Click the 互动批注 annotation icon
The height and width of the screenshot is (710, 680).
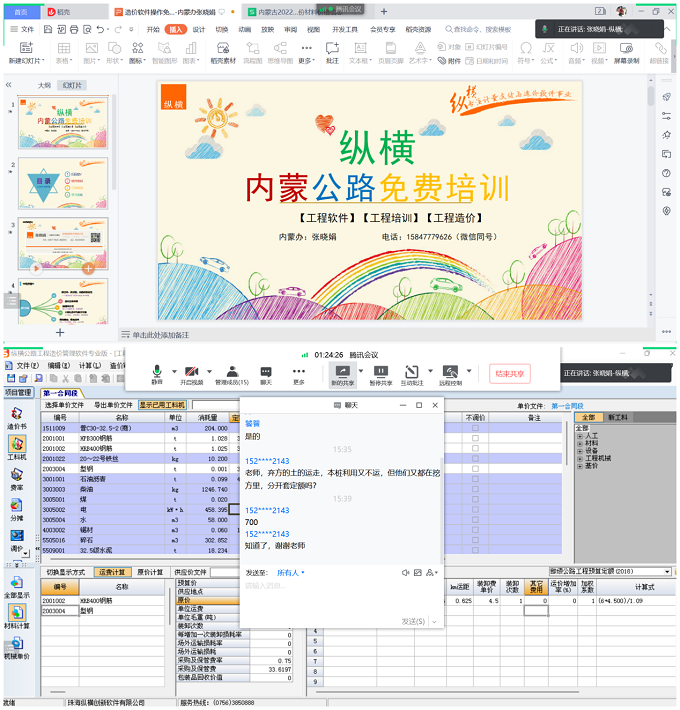(412, 375)
